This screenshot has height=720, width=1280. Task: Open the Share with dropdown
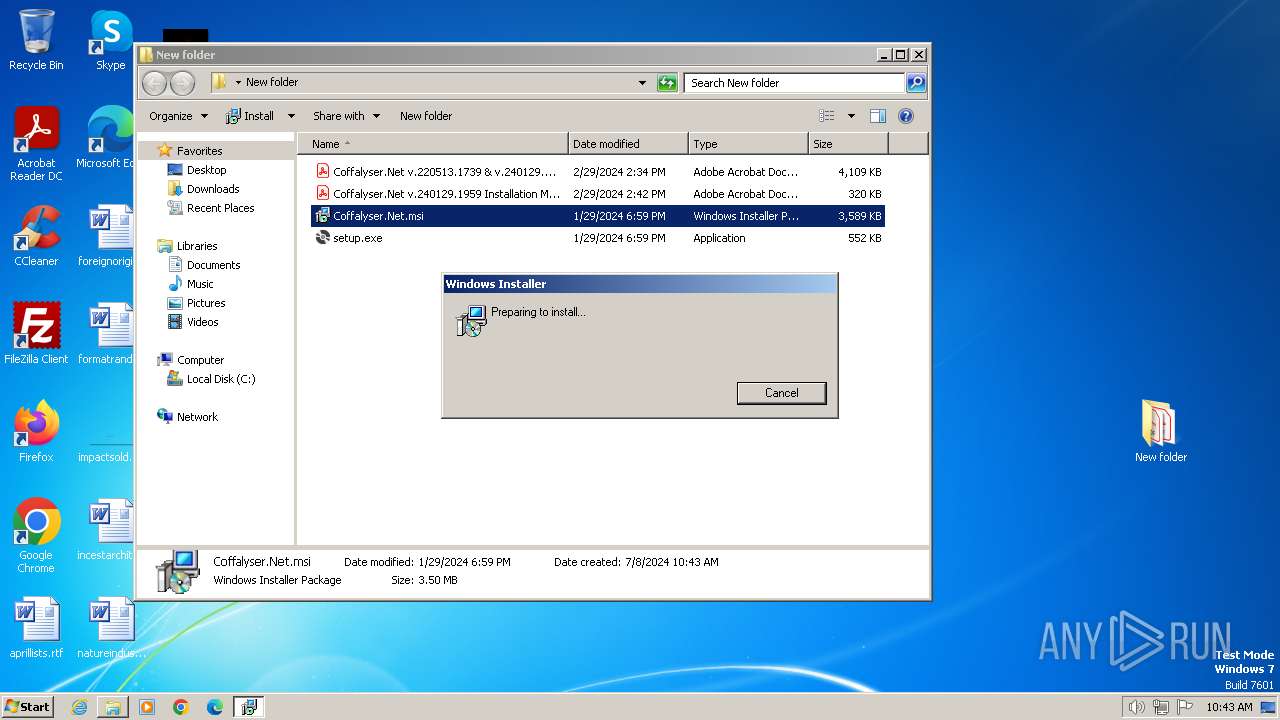click(346, 116)
